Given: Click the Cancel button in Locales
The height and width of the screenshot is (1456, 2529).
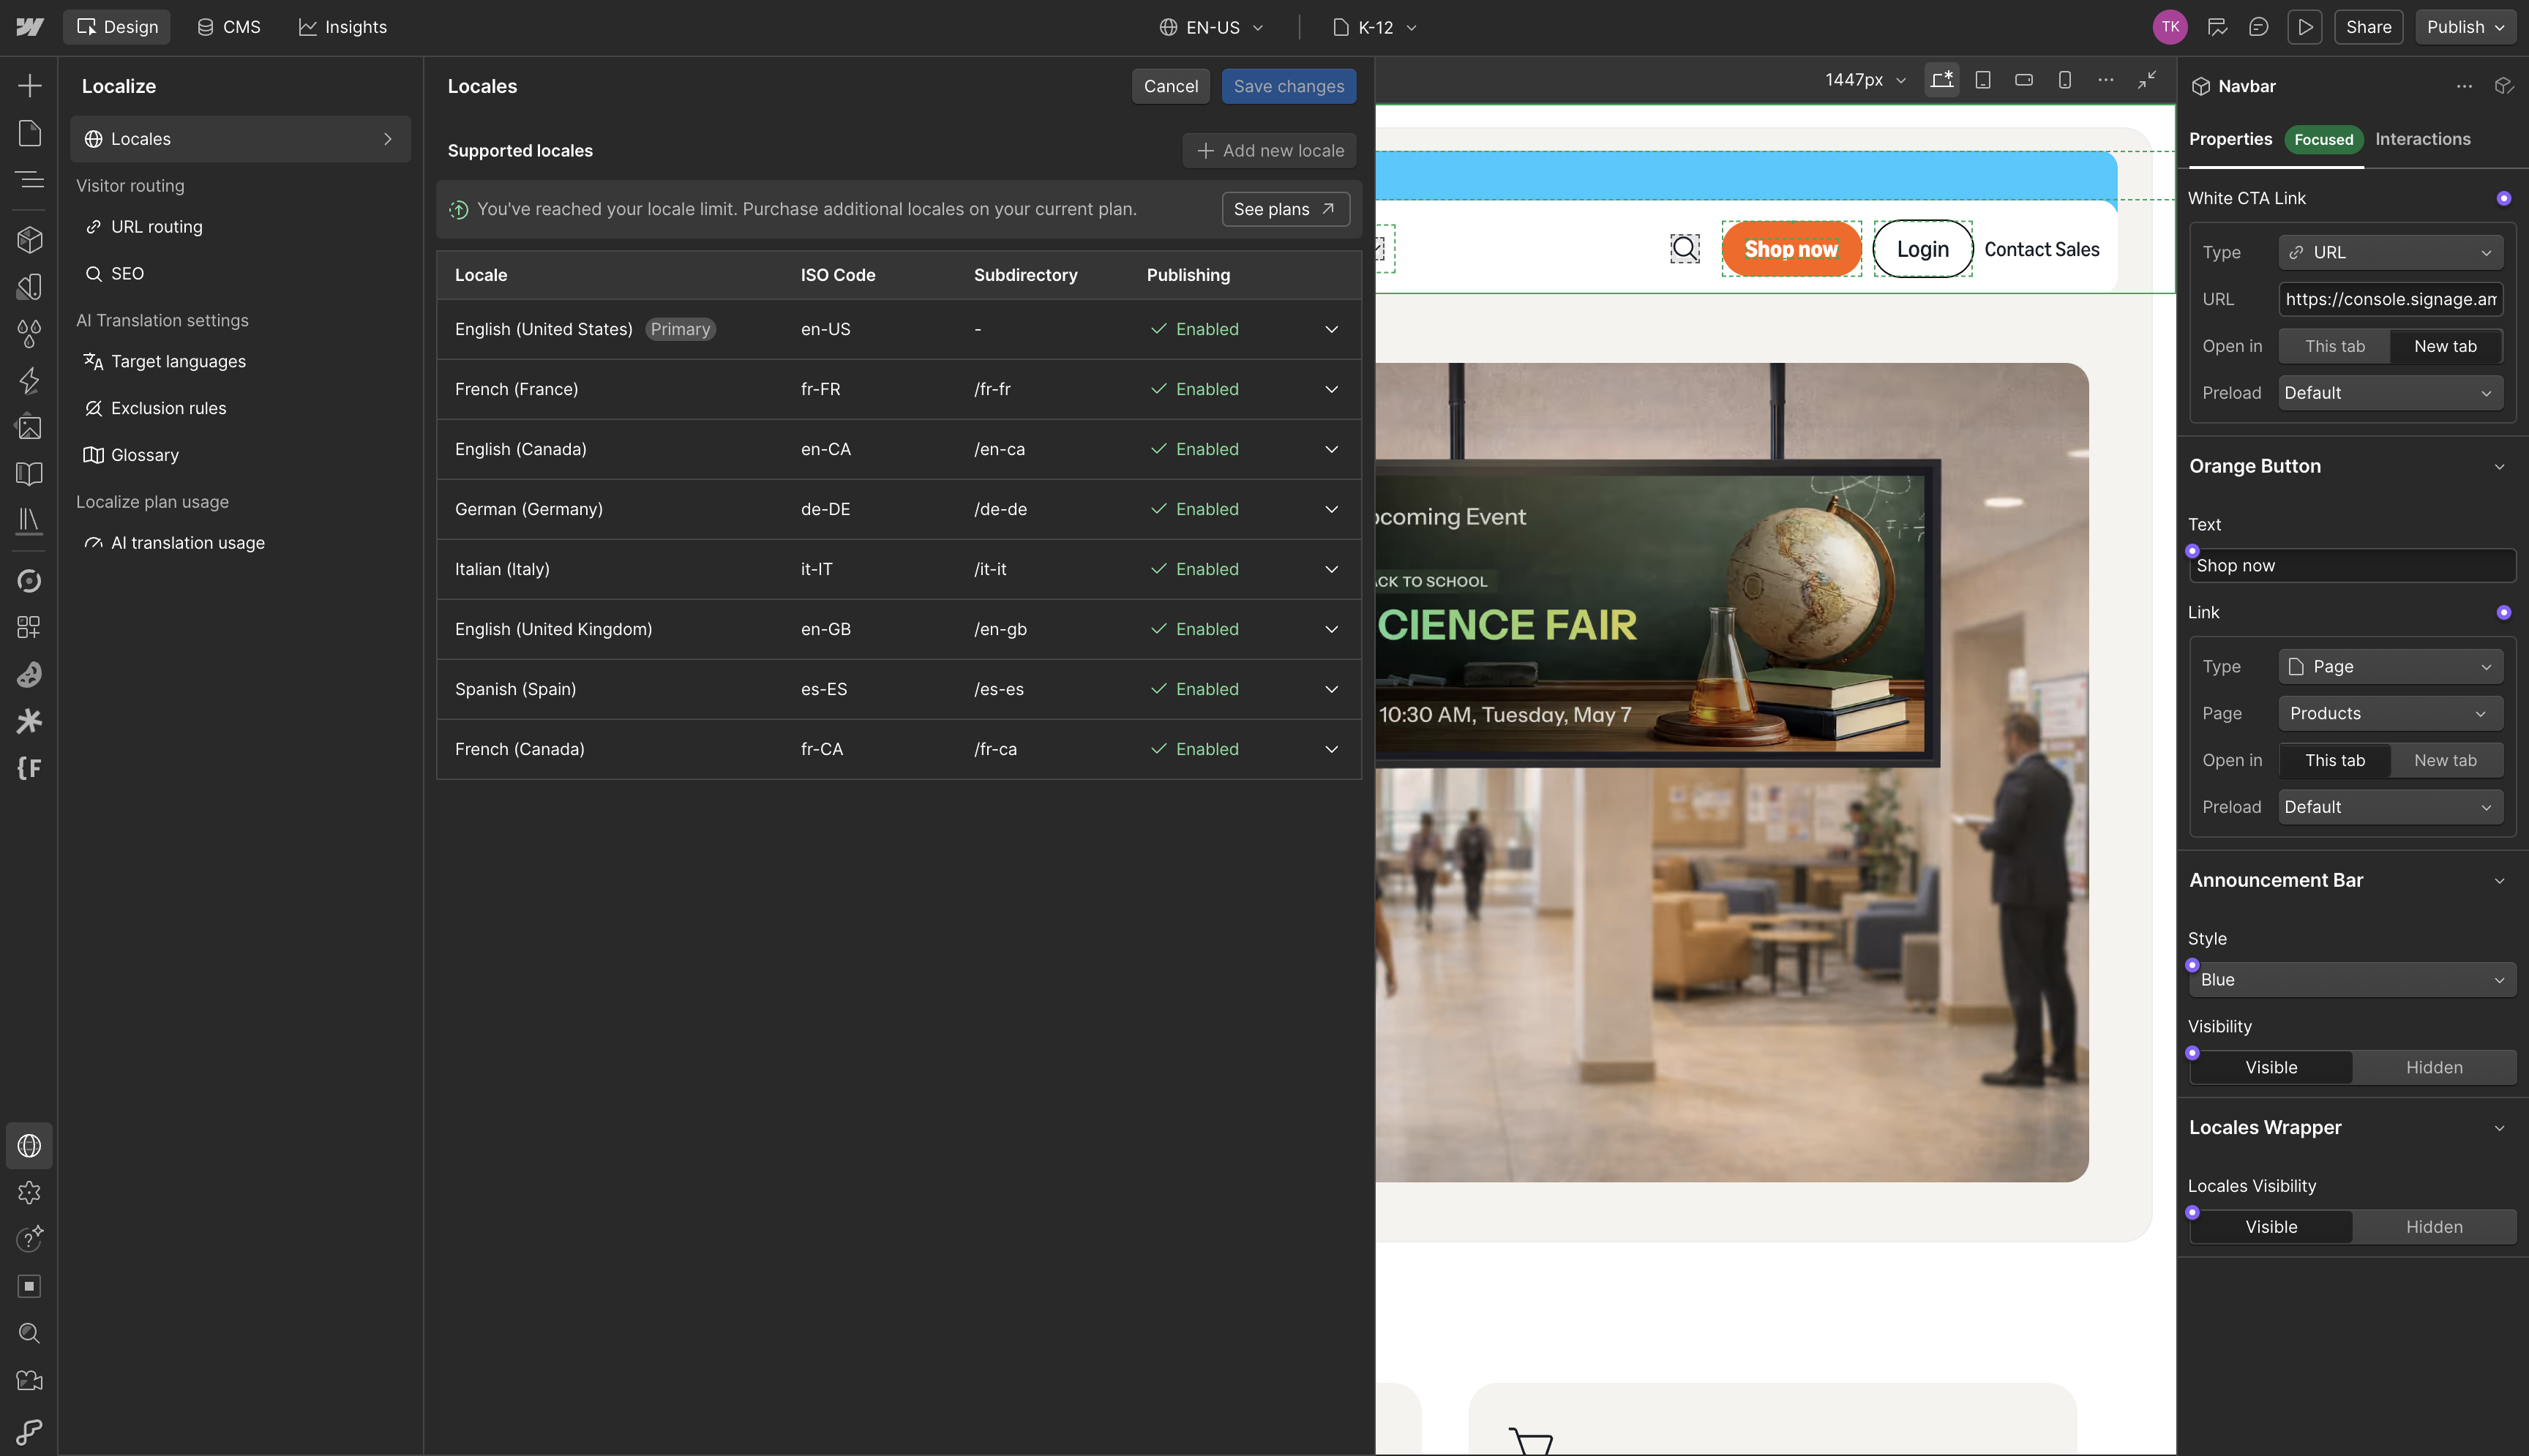Looking at the screenshot, I should coord(1171,86).
